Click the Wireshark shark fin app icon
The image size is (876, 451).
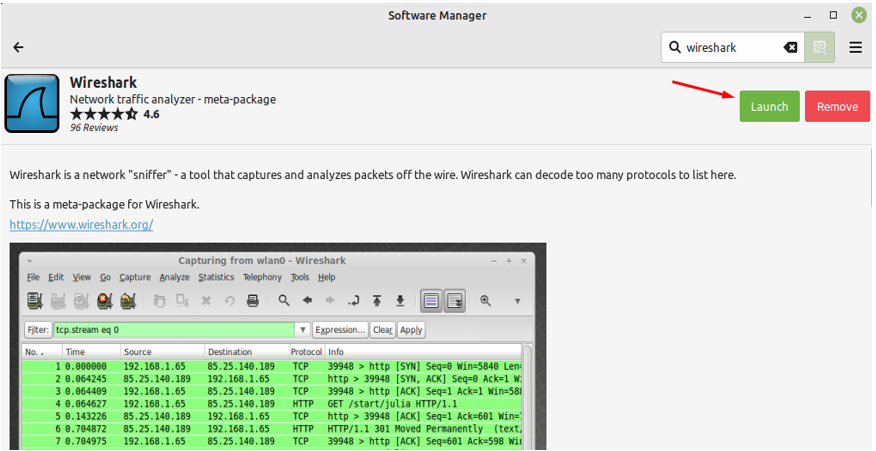pyautogui.click(x=32, y=103)
